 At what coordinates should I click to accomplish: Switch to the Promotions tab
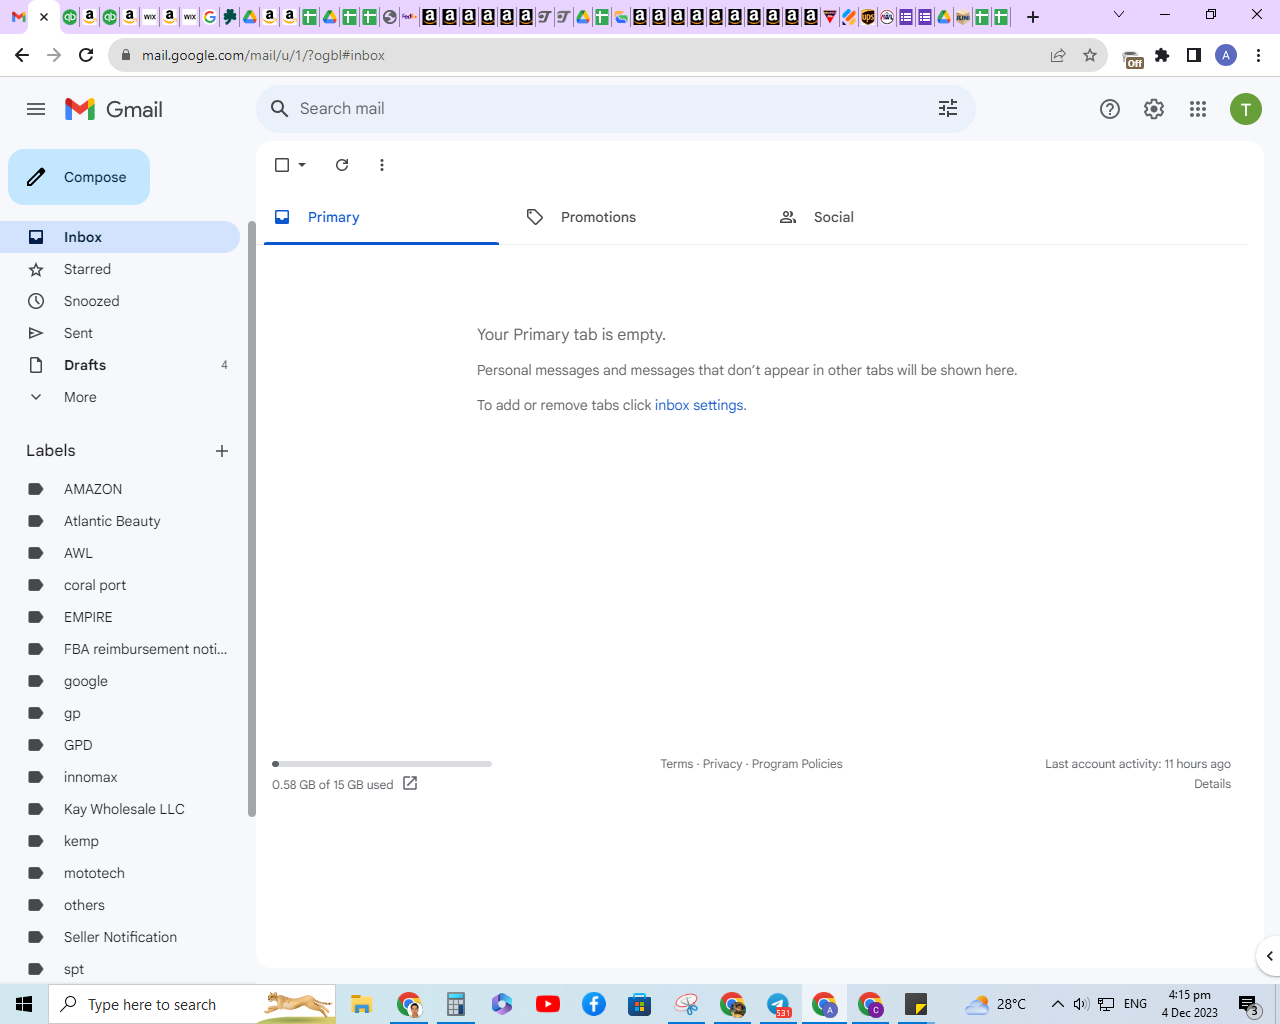coord(634,217)
